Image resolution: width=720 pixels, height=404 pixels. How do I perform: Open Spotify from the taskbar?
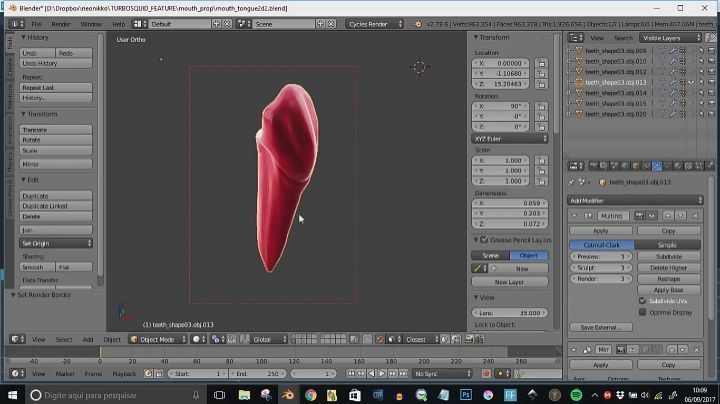[x=576, y=395]
